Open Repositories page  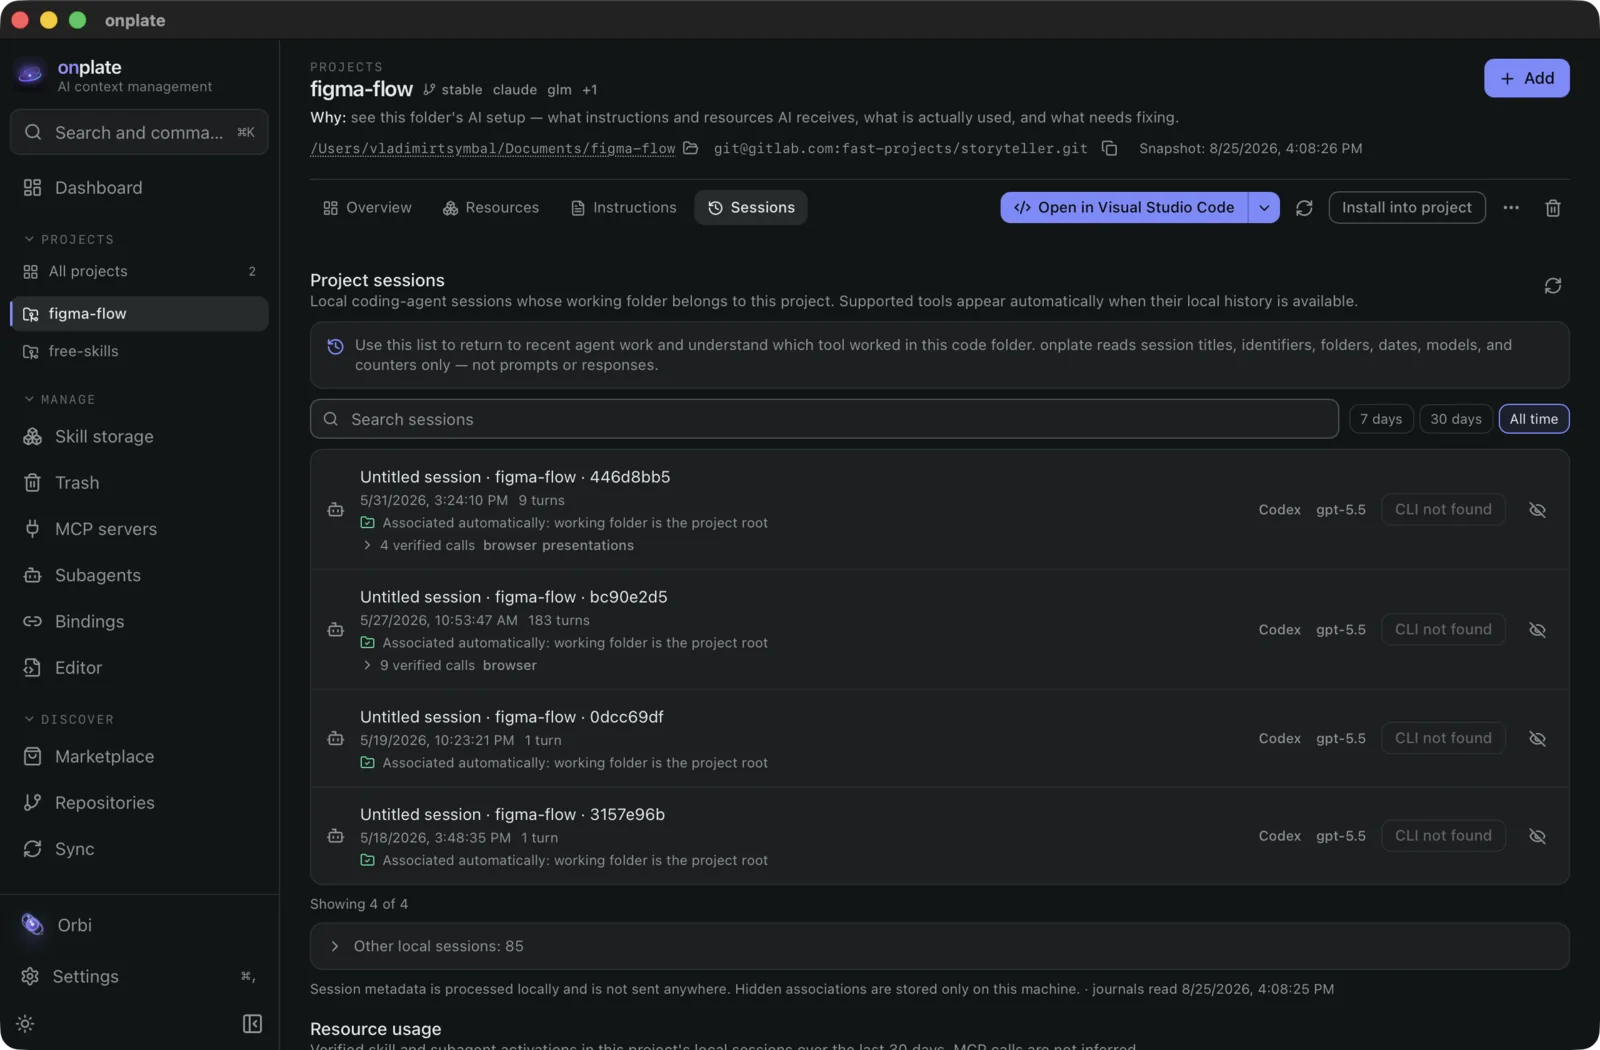(x=139, y=803)
